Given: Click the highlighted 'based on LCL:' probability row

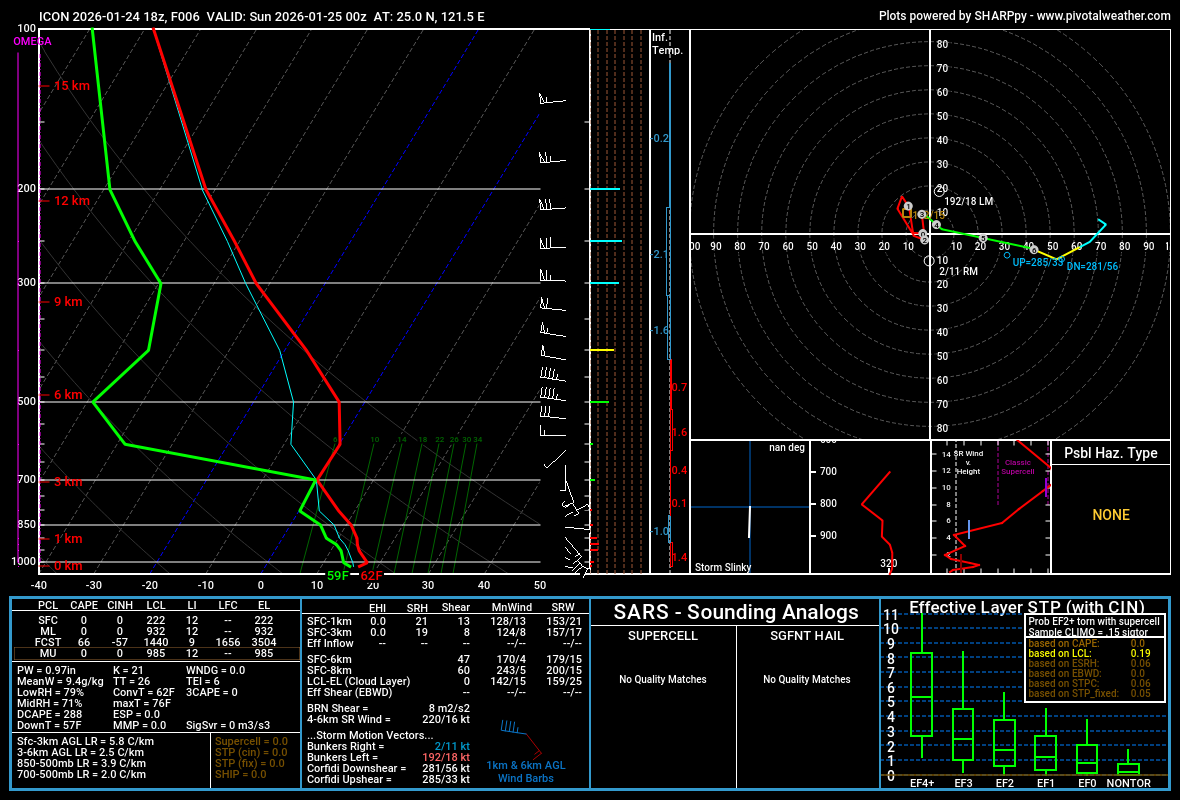Looking at the screenshot, I should [x=1089, y=653].
